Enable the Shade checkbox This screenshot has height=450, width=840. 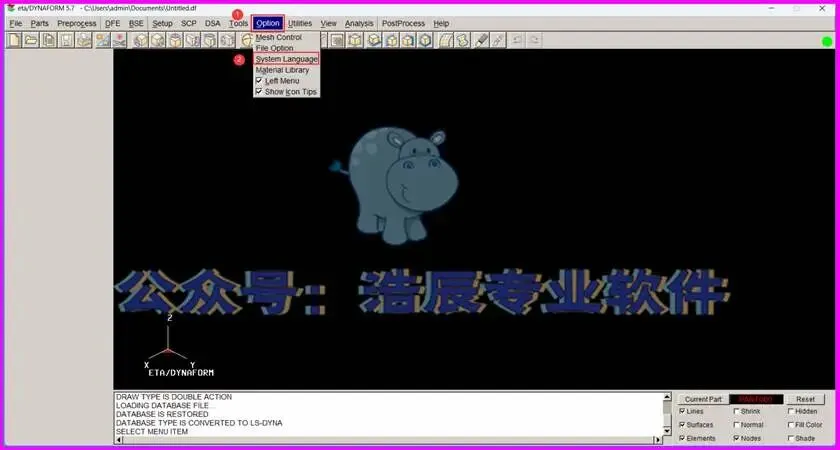coord(791,438)
